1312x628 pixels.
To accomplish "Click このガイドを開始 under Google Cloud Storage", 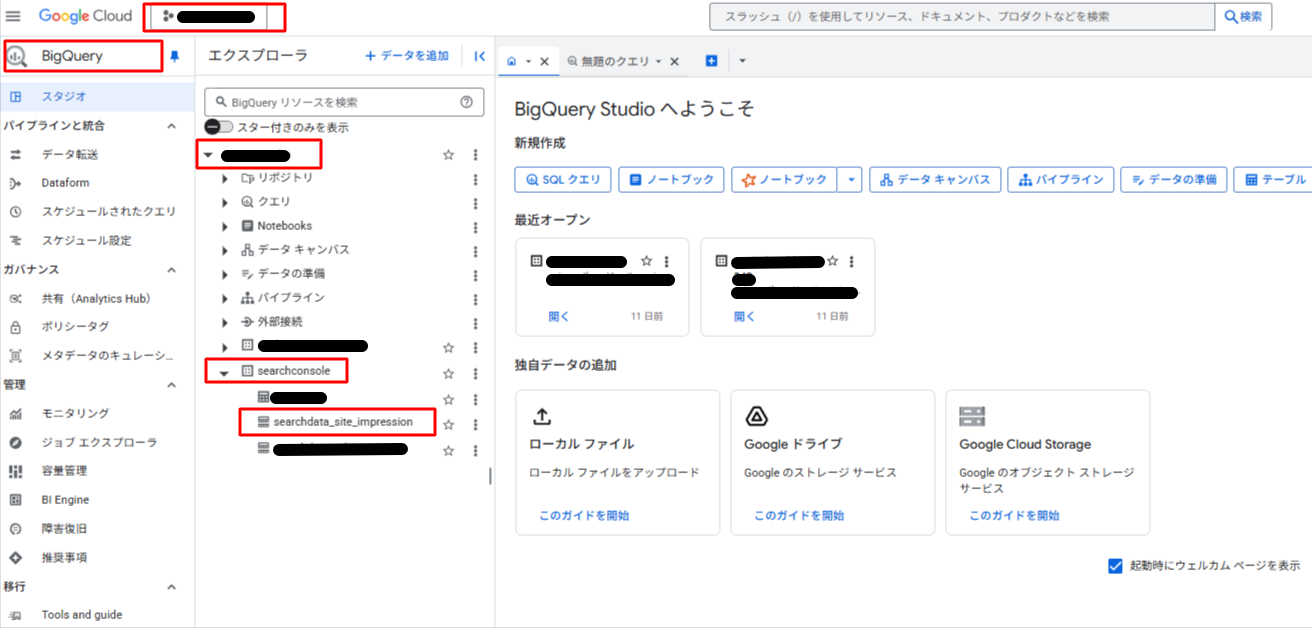I will (x=1014, y=516).
